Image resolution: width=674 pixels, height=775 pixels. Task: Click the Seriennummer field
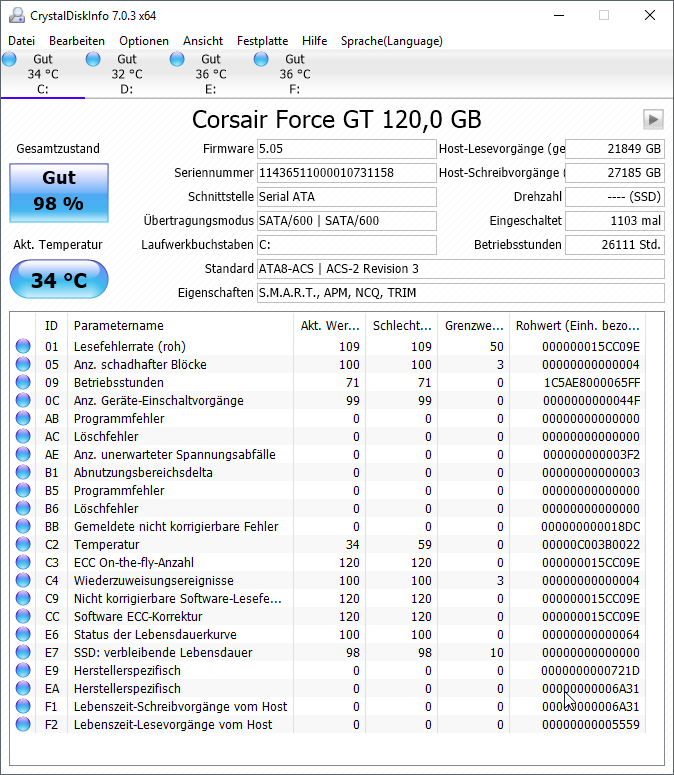[346, 173]
